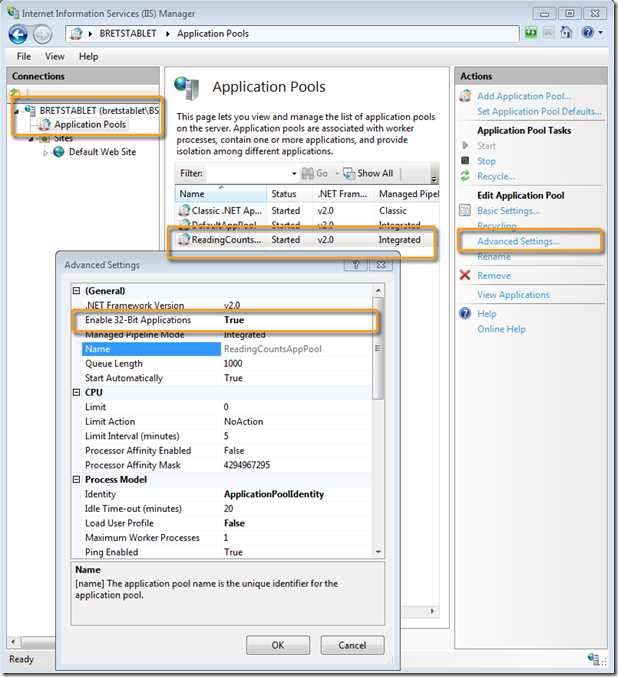Open the Help menu
This screenshot has height=677, width=618.
88,57
